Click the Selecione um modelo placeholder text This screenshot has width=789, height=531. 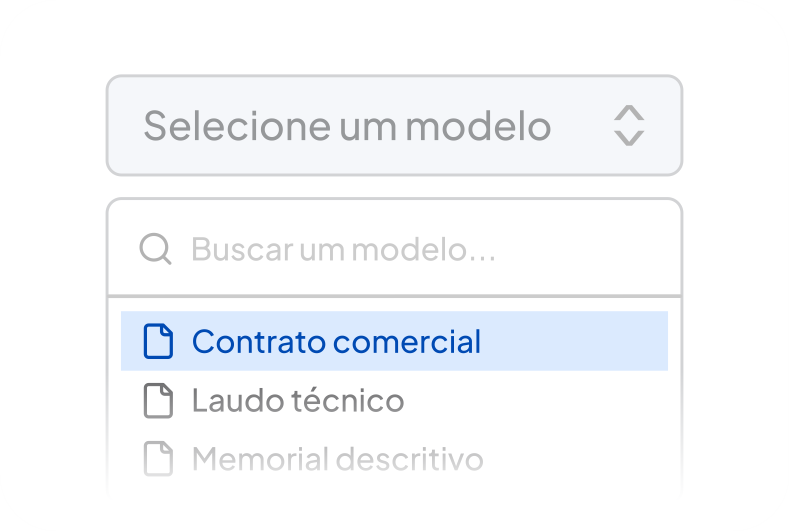pyautogui.click(x=347, y=126)
